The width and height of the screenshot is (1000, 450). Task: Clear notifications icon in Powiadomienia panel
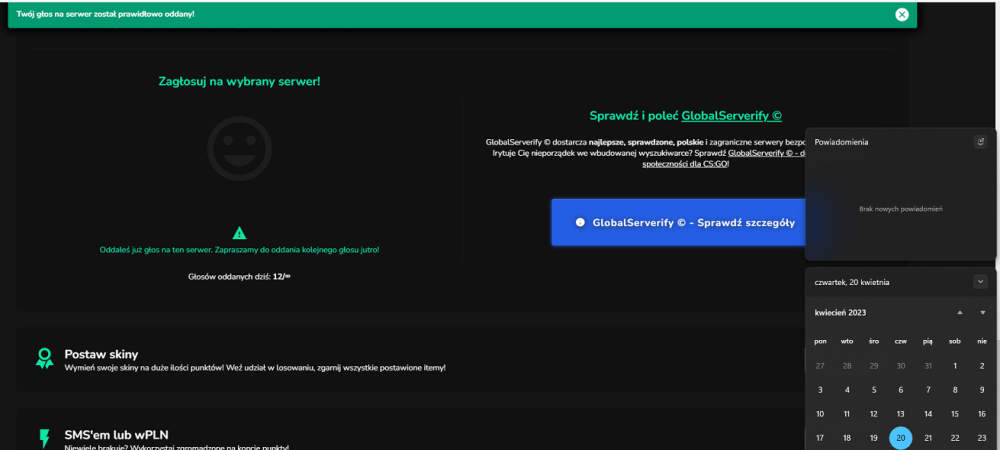pyautogui.click(x=980, y=142)
